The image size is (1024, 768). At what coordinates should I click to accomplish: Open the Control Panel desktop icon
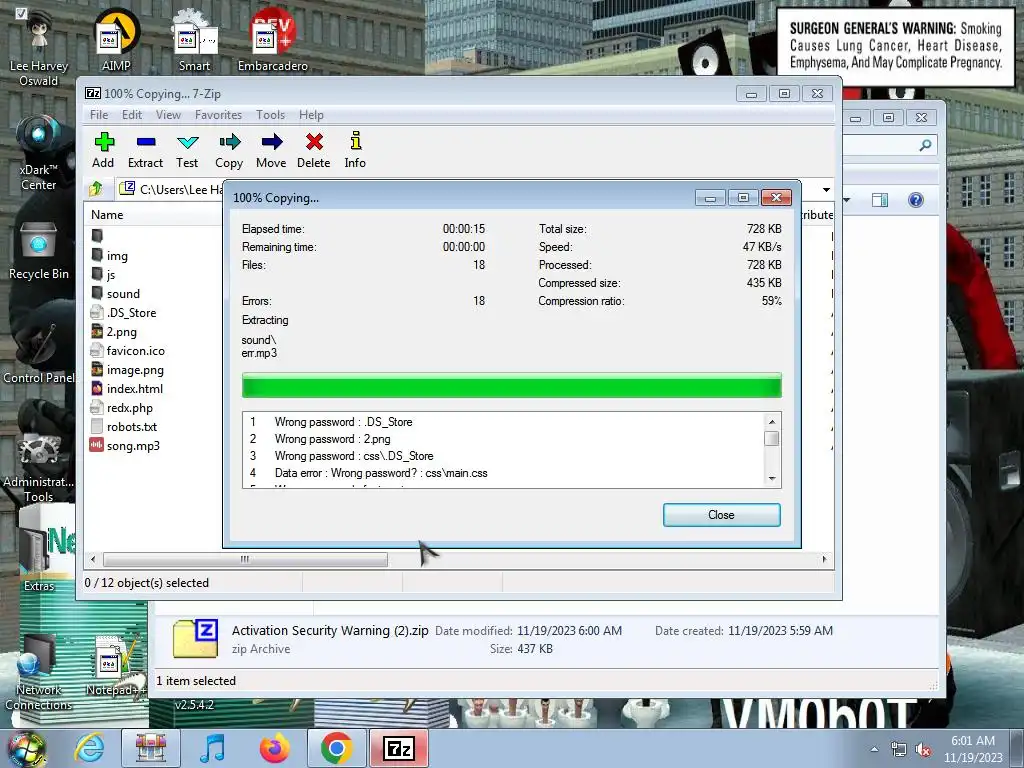[x=39, y=353]
